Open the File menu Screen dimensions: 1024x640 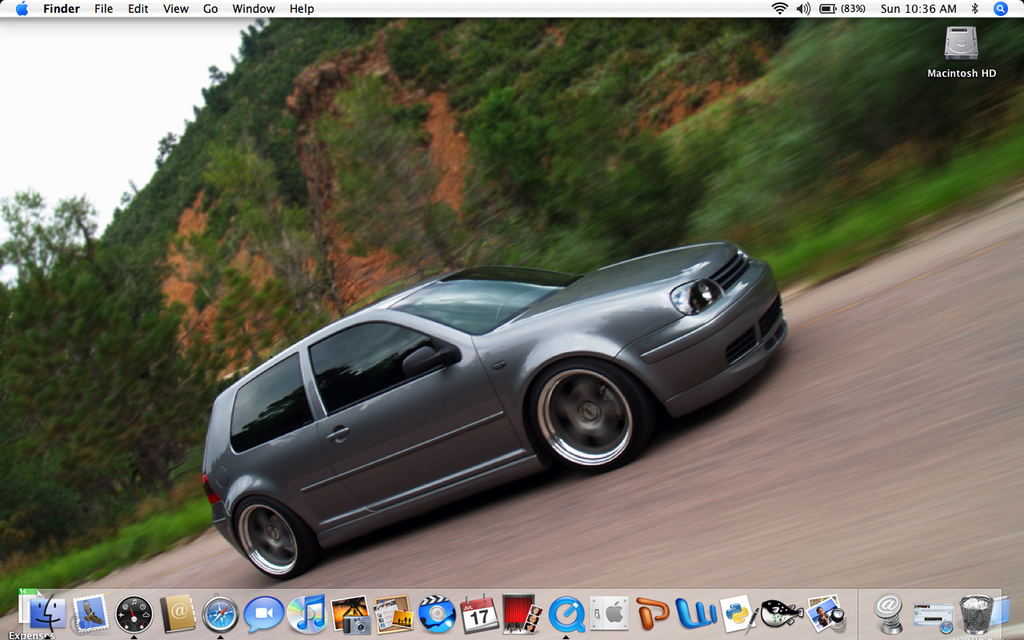point(103,9)
